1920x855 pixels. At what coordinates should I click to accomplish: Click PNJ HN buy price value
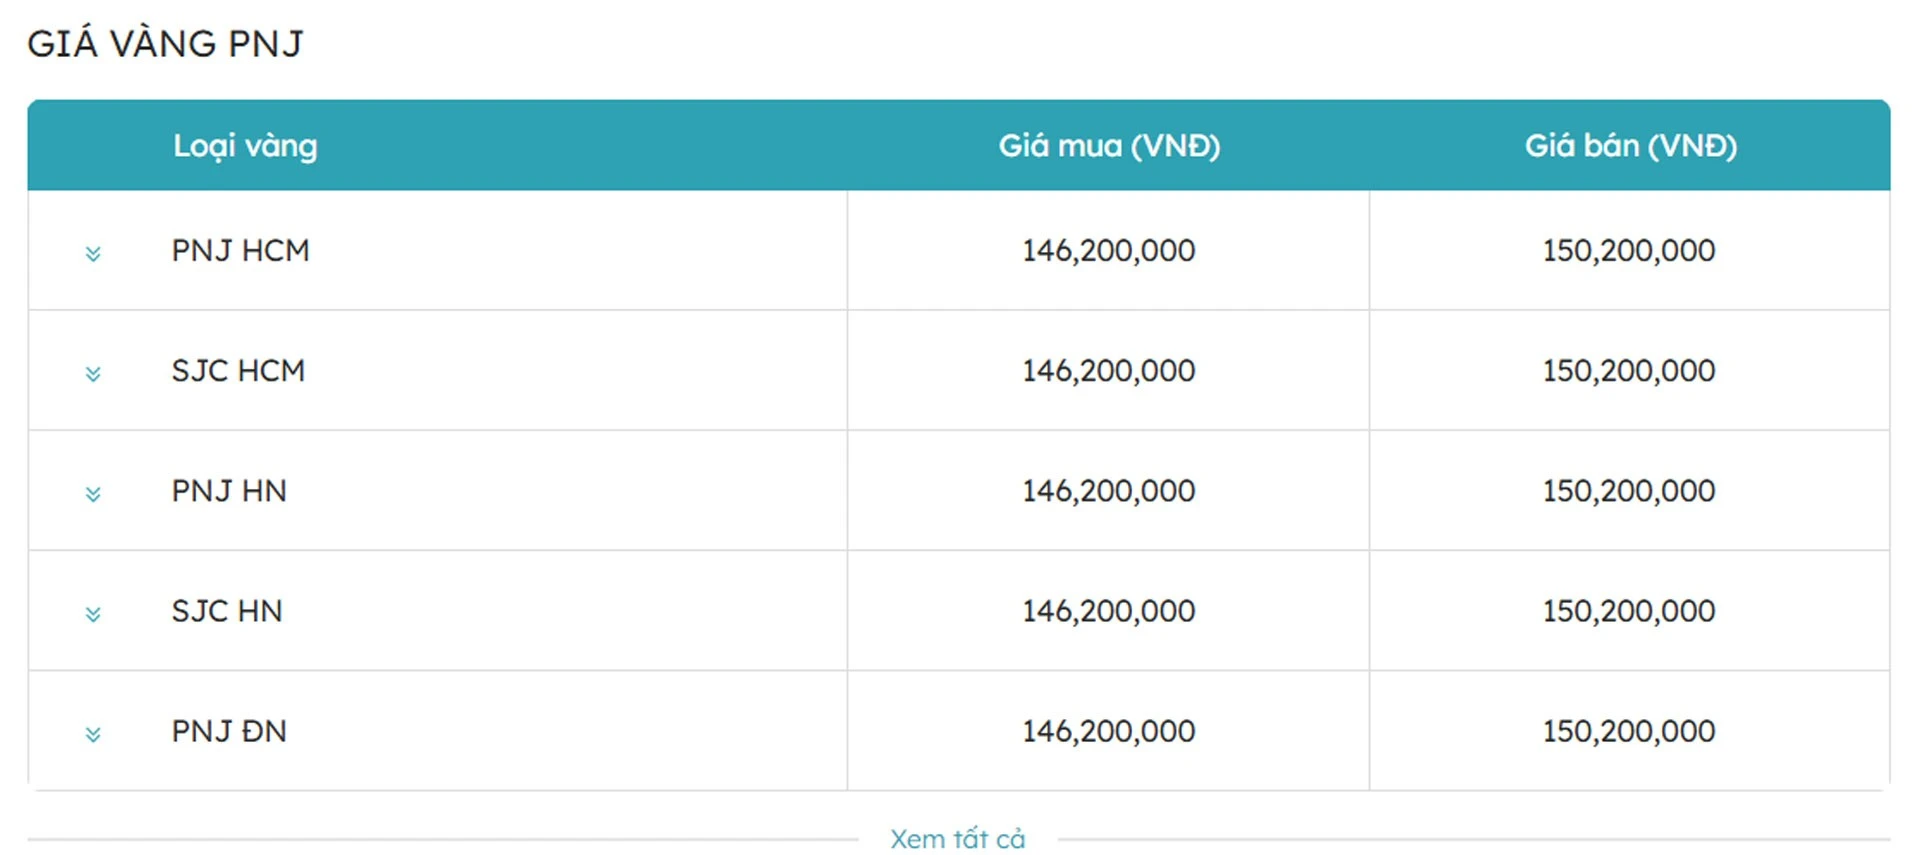pyautogui.click(x=1108, y=491)
